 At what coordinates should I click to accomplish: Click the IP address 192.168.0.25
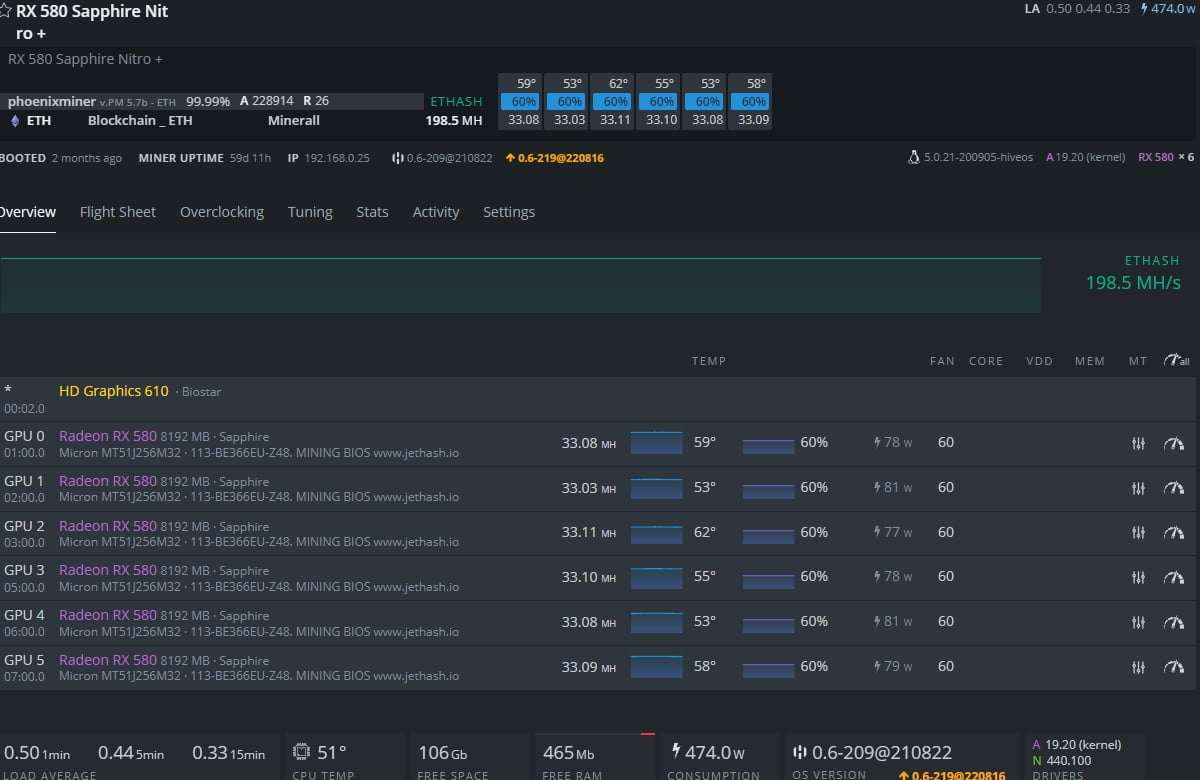337,158
